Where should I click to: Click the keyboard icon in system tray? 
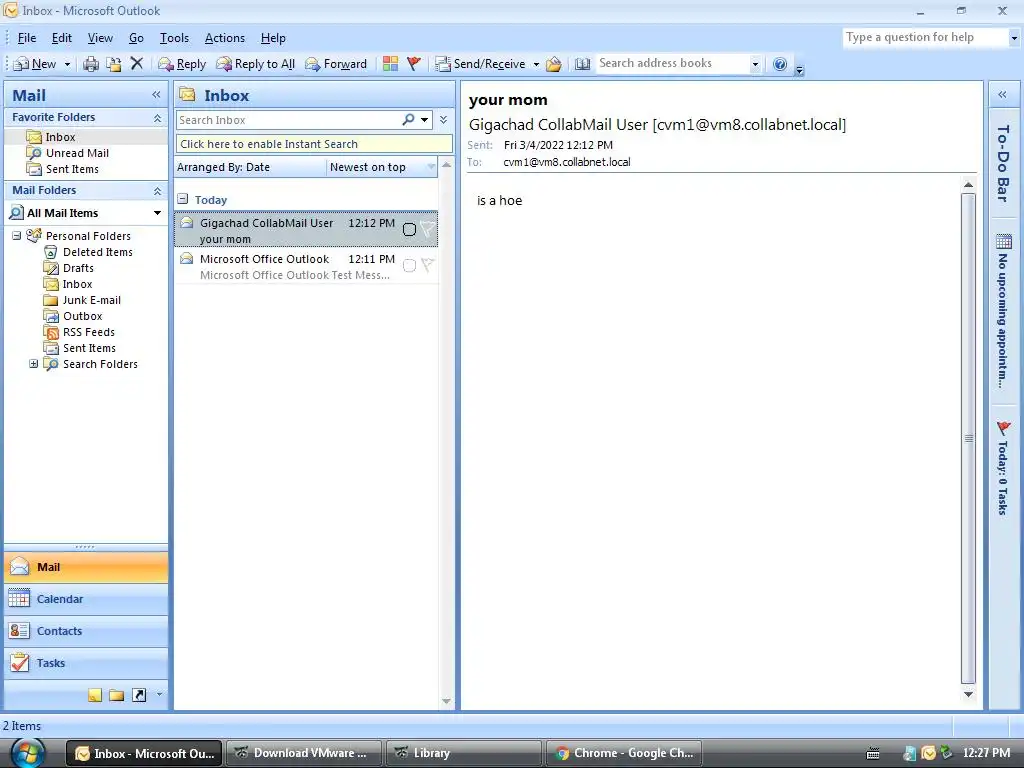(873, 754)
